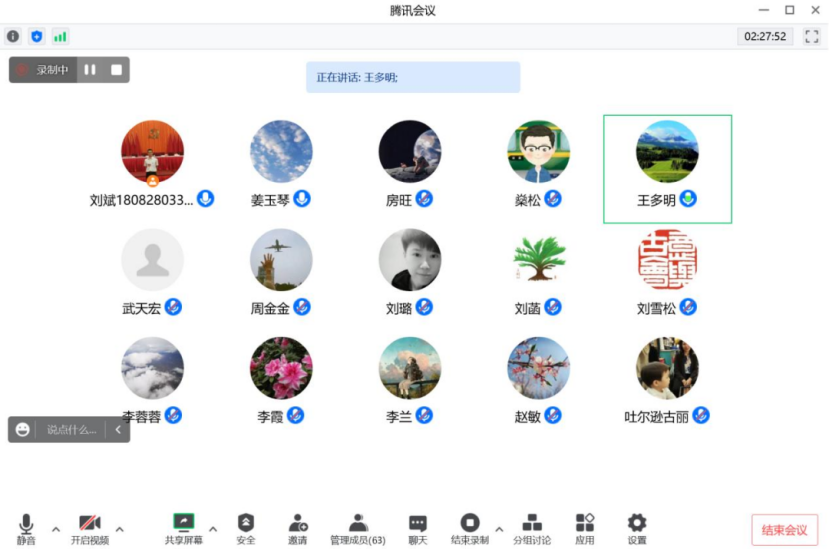830x550 pixels.
Task: Expand video options arrow next to 开启视频
Action: pyautogui.click(x=120, y=529)
